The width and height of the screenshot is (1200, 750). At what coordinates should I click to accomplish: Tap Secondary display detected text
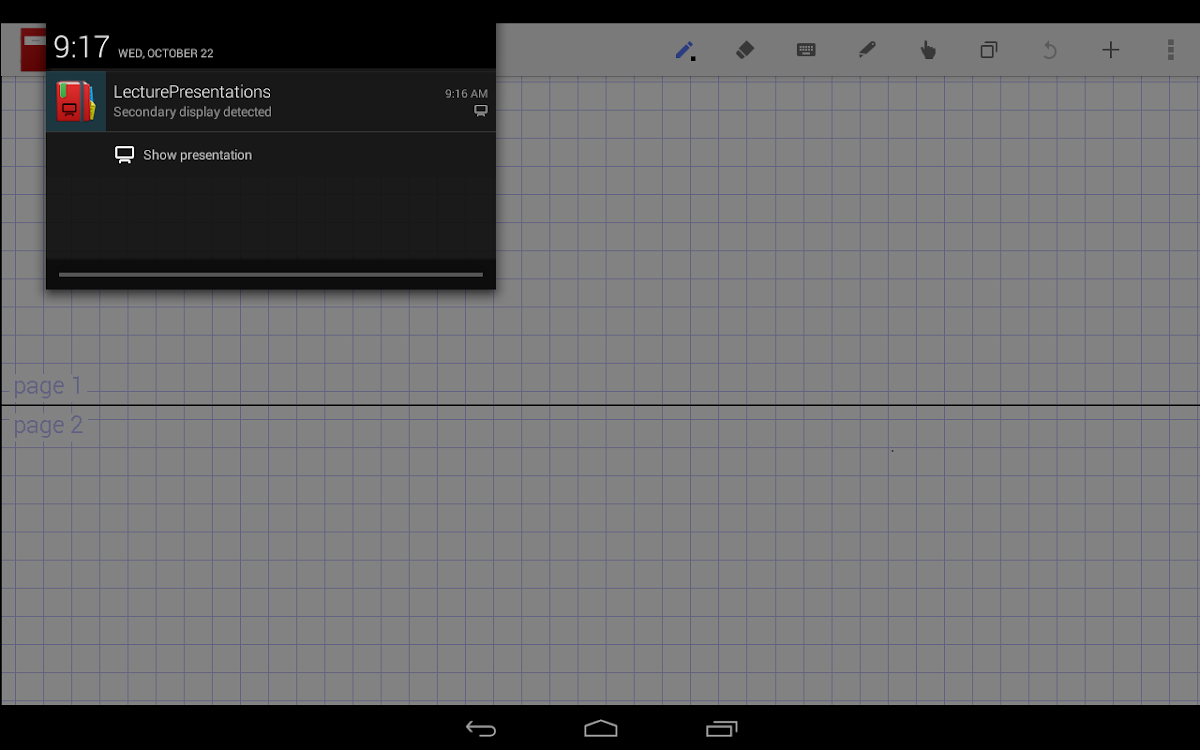[x=192, y=112]
